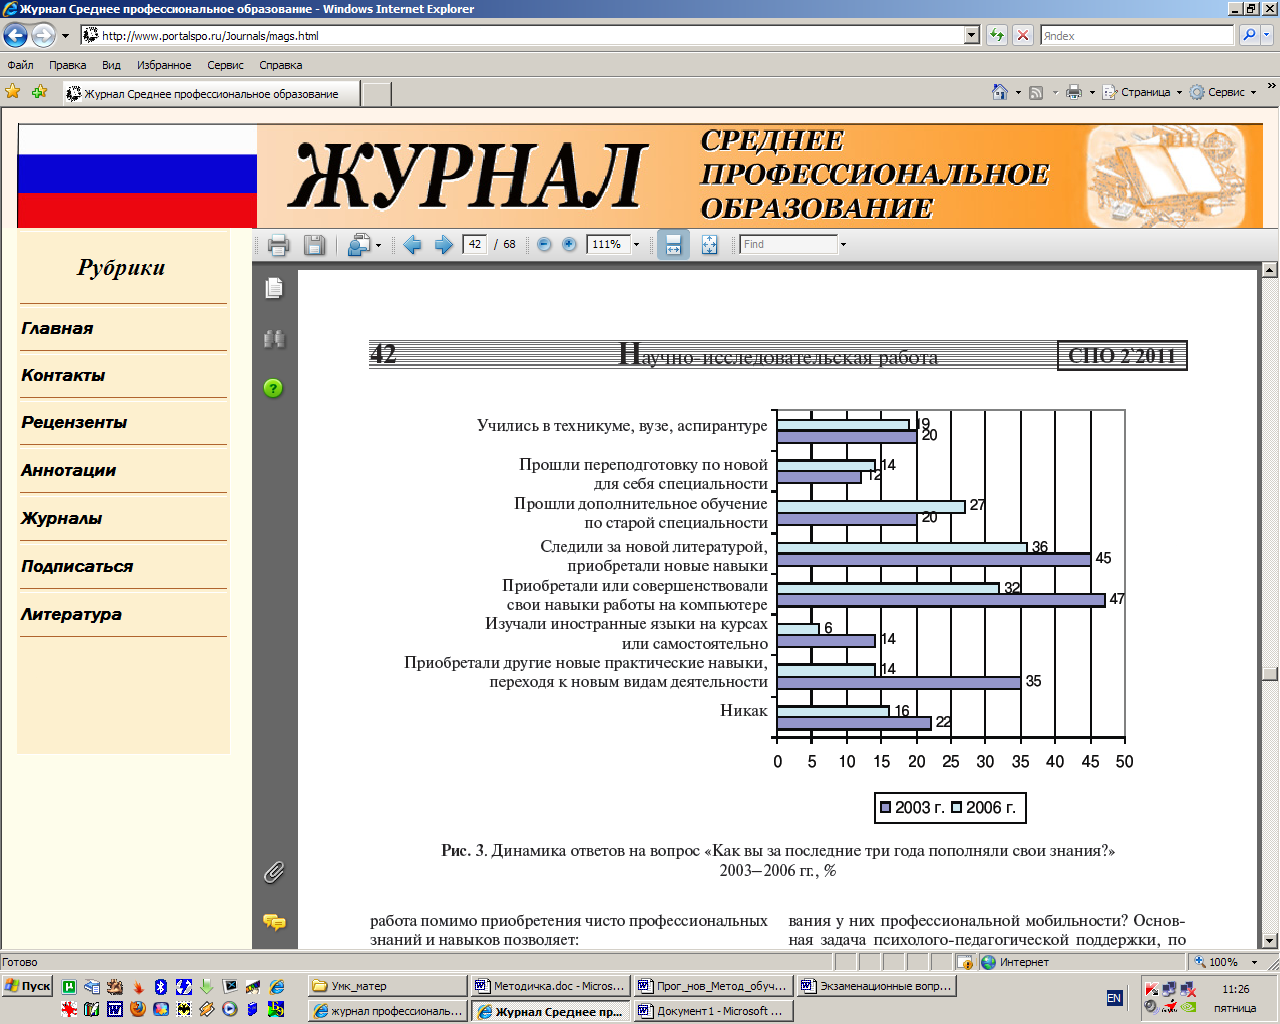This screenshot has height=1024, width=1280.
Task: Click the IE toolbar Print icon
Action: [1074, 92]
